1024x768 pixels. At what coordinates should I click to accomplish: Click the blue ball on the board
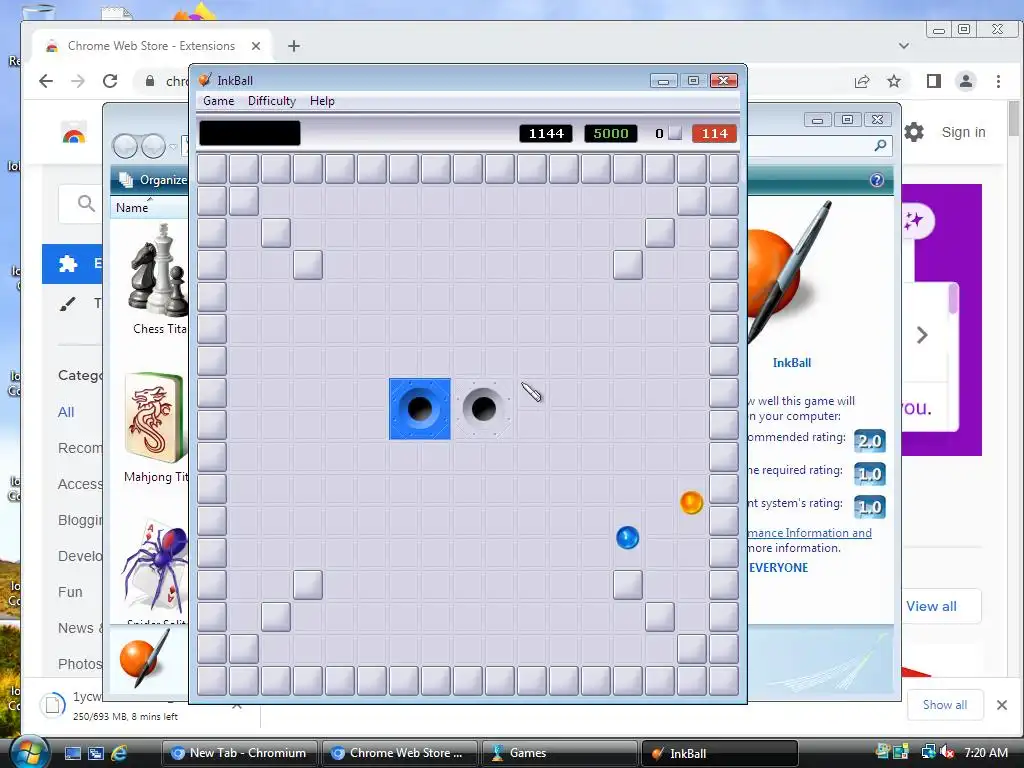pos(627,537)
